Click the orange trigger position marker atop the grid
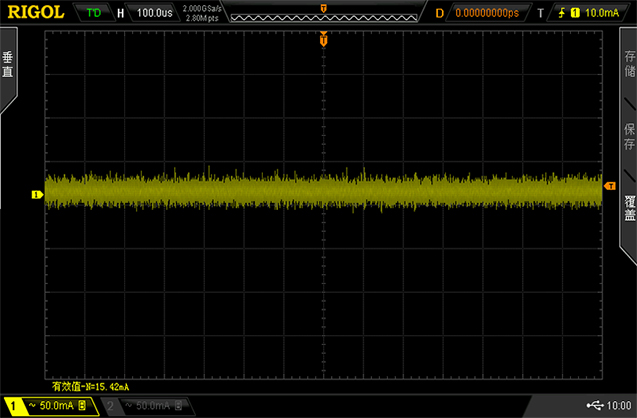The image size is (637, 418). (x=323, y=39)
